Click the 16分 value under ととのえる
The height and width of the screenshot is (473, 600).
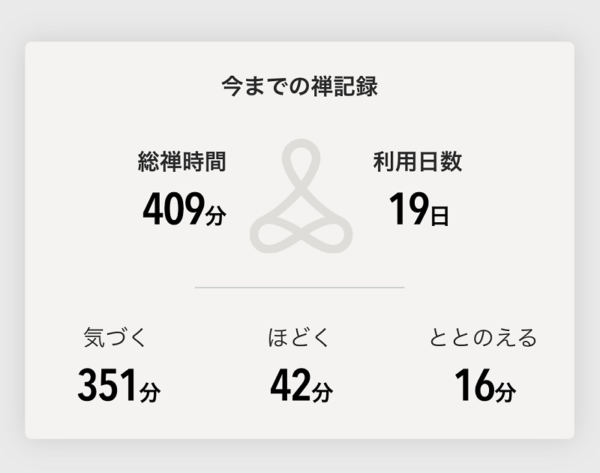click(x=485, y=385)
